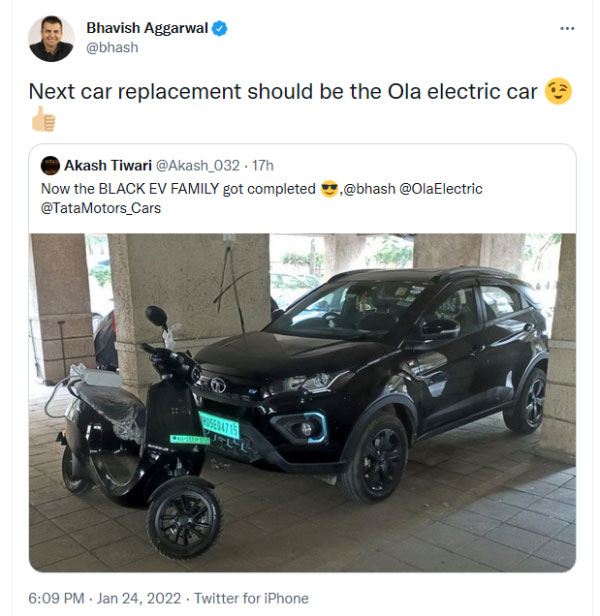The height and width of the screenshot is (616, 600).
Task: Click the 6:09 PM tweet time
Action: (55, 598)
